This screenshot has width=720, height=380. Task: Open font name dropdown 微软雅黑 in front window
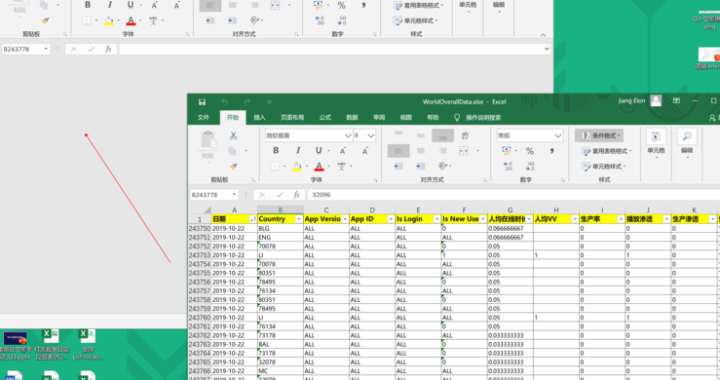click(348, 135)
